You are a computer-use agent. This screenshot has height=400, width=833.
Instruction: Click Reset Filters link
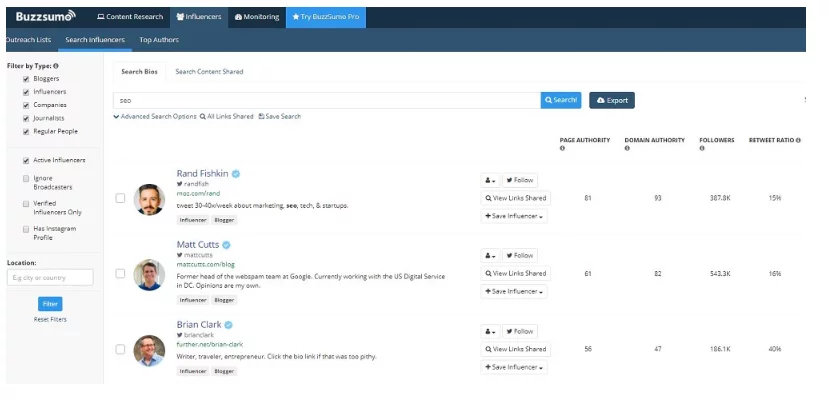coord(50,320)
